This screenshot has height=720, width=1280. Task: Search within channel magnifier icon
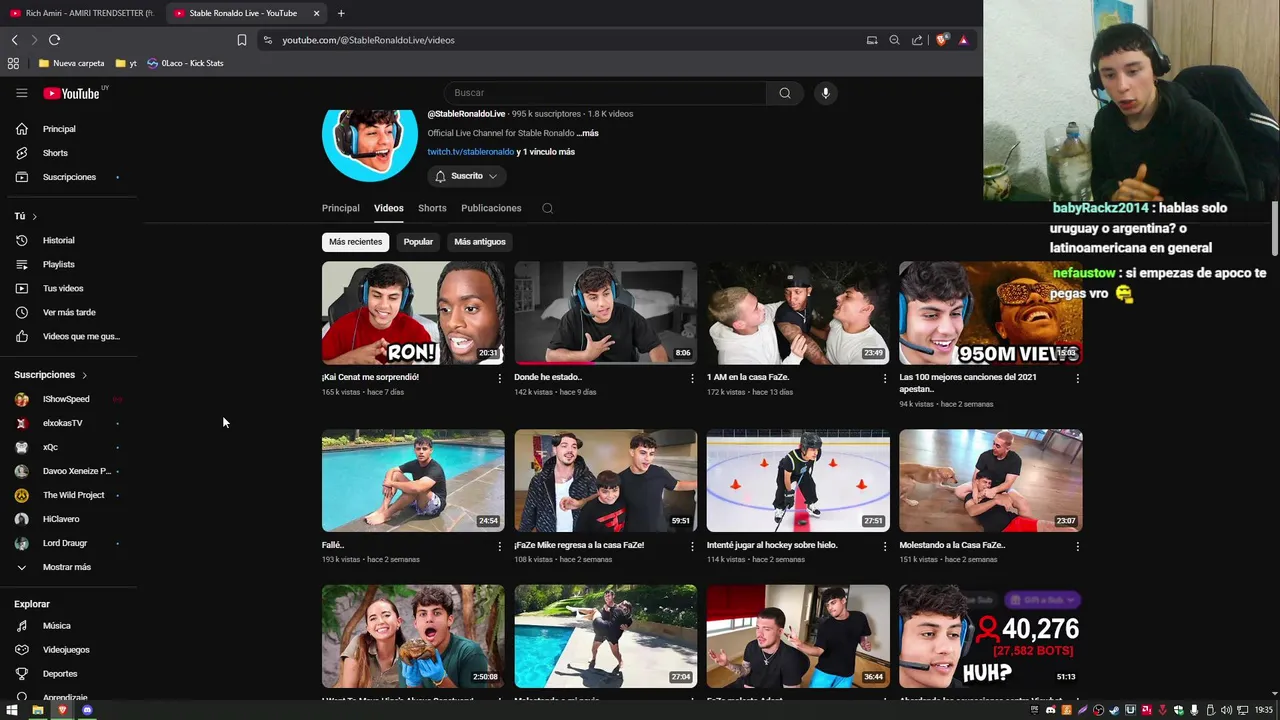click(547, 208)
